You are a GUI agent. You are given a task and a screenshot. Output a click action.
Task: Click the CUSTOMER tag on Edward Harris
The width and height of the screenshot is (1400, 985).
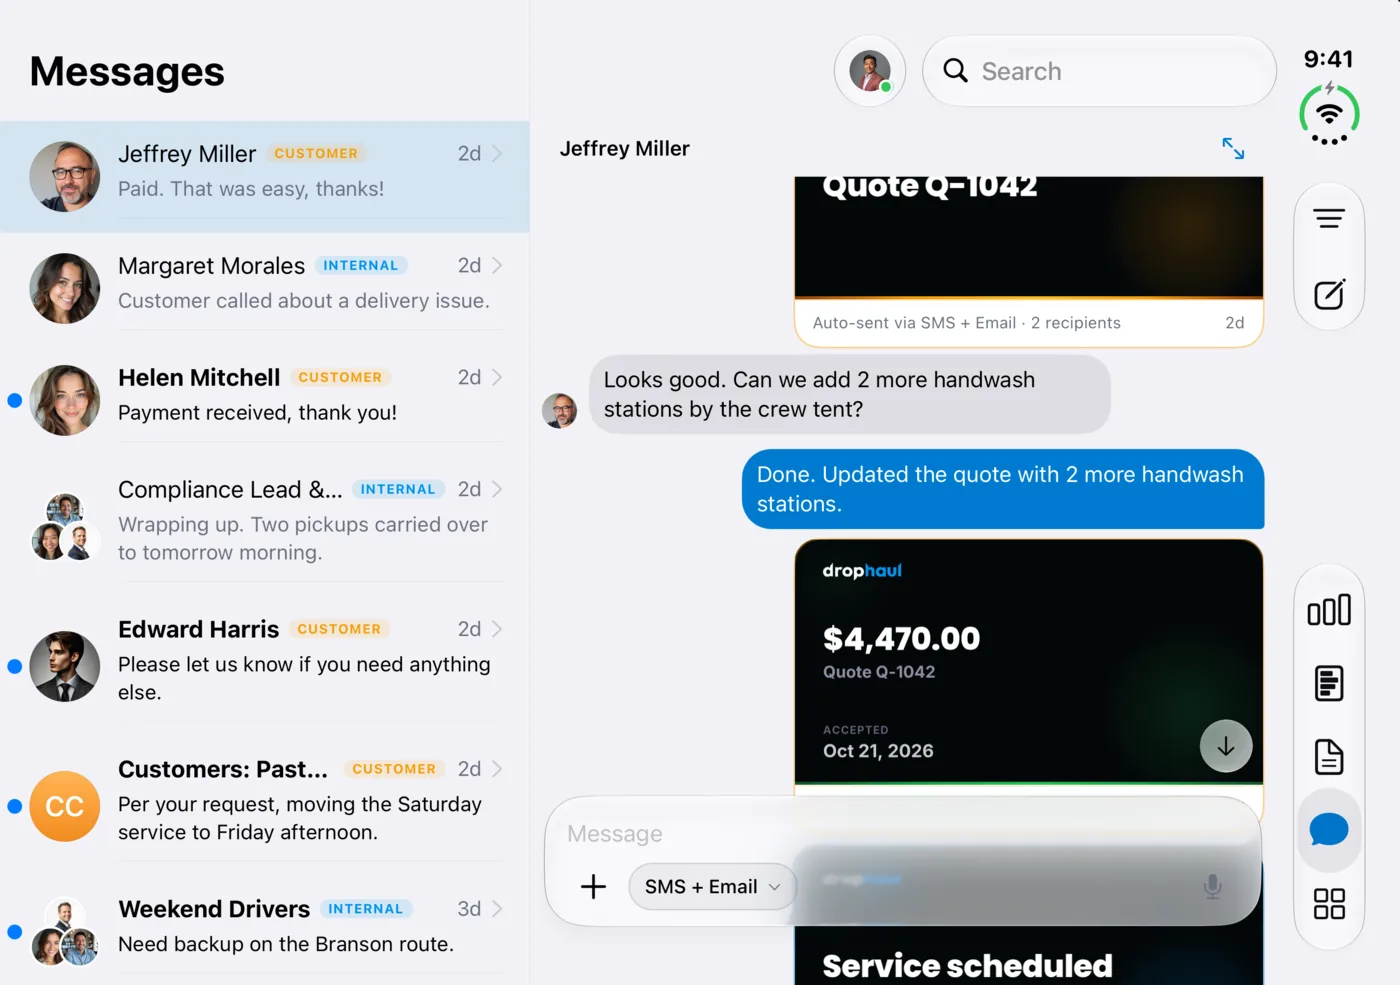point(339,630)
